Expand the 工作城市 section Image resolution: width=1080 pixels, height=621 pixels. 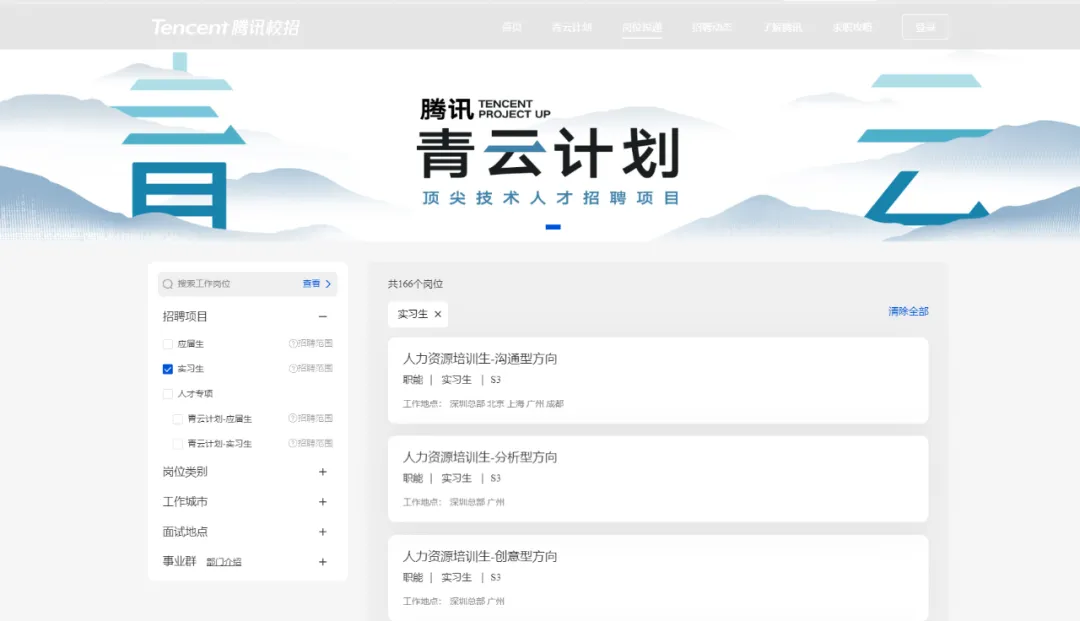tap(322, 502)
